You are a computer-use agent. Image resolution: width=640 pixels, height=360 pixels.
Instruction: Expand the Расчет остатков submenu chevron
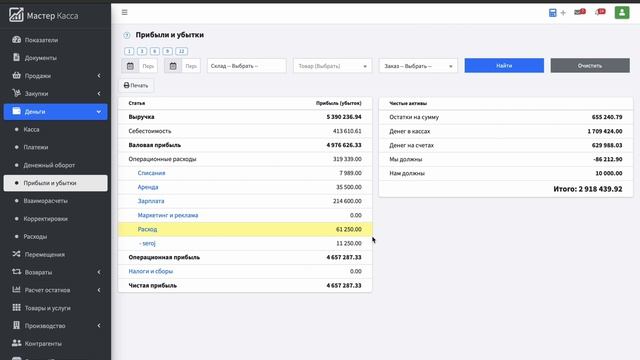click(99, 290)
